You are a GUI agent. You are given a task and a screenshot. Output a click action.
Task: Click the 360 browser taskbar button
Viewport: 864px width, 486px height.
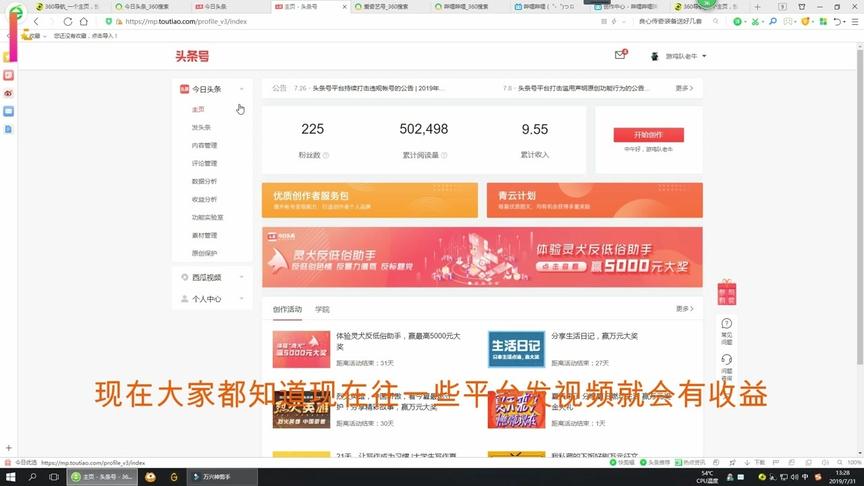click(x=102, y=477)
